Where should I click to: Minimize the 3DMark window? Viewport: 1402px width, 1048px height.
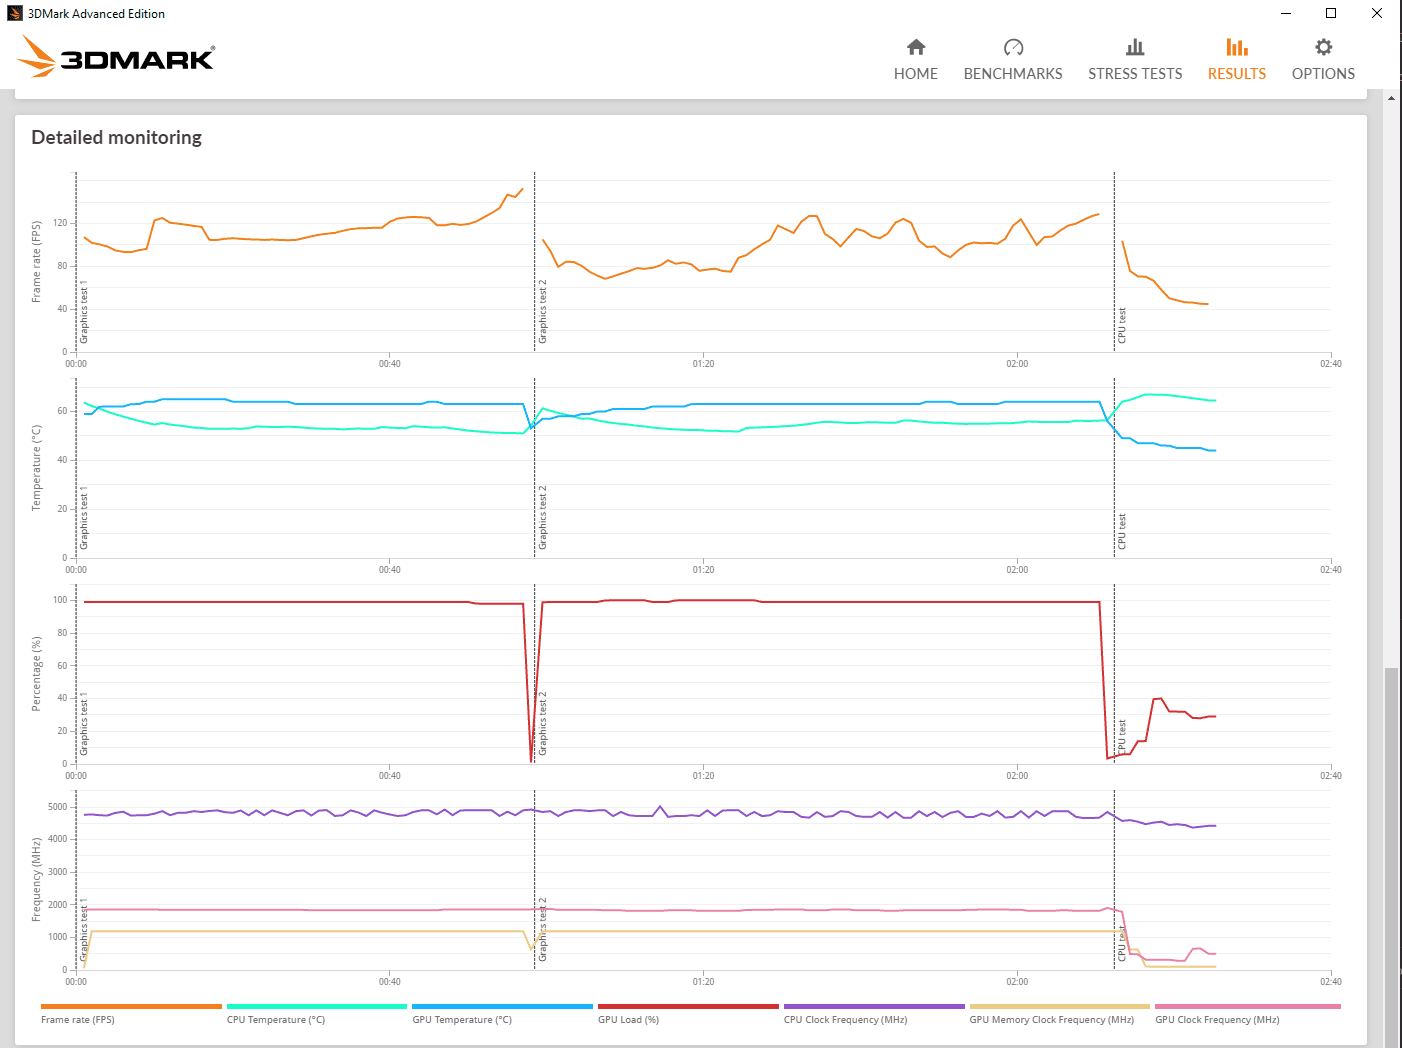click(1285, 13)
